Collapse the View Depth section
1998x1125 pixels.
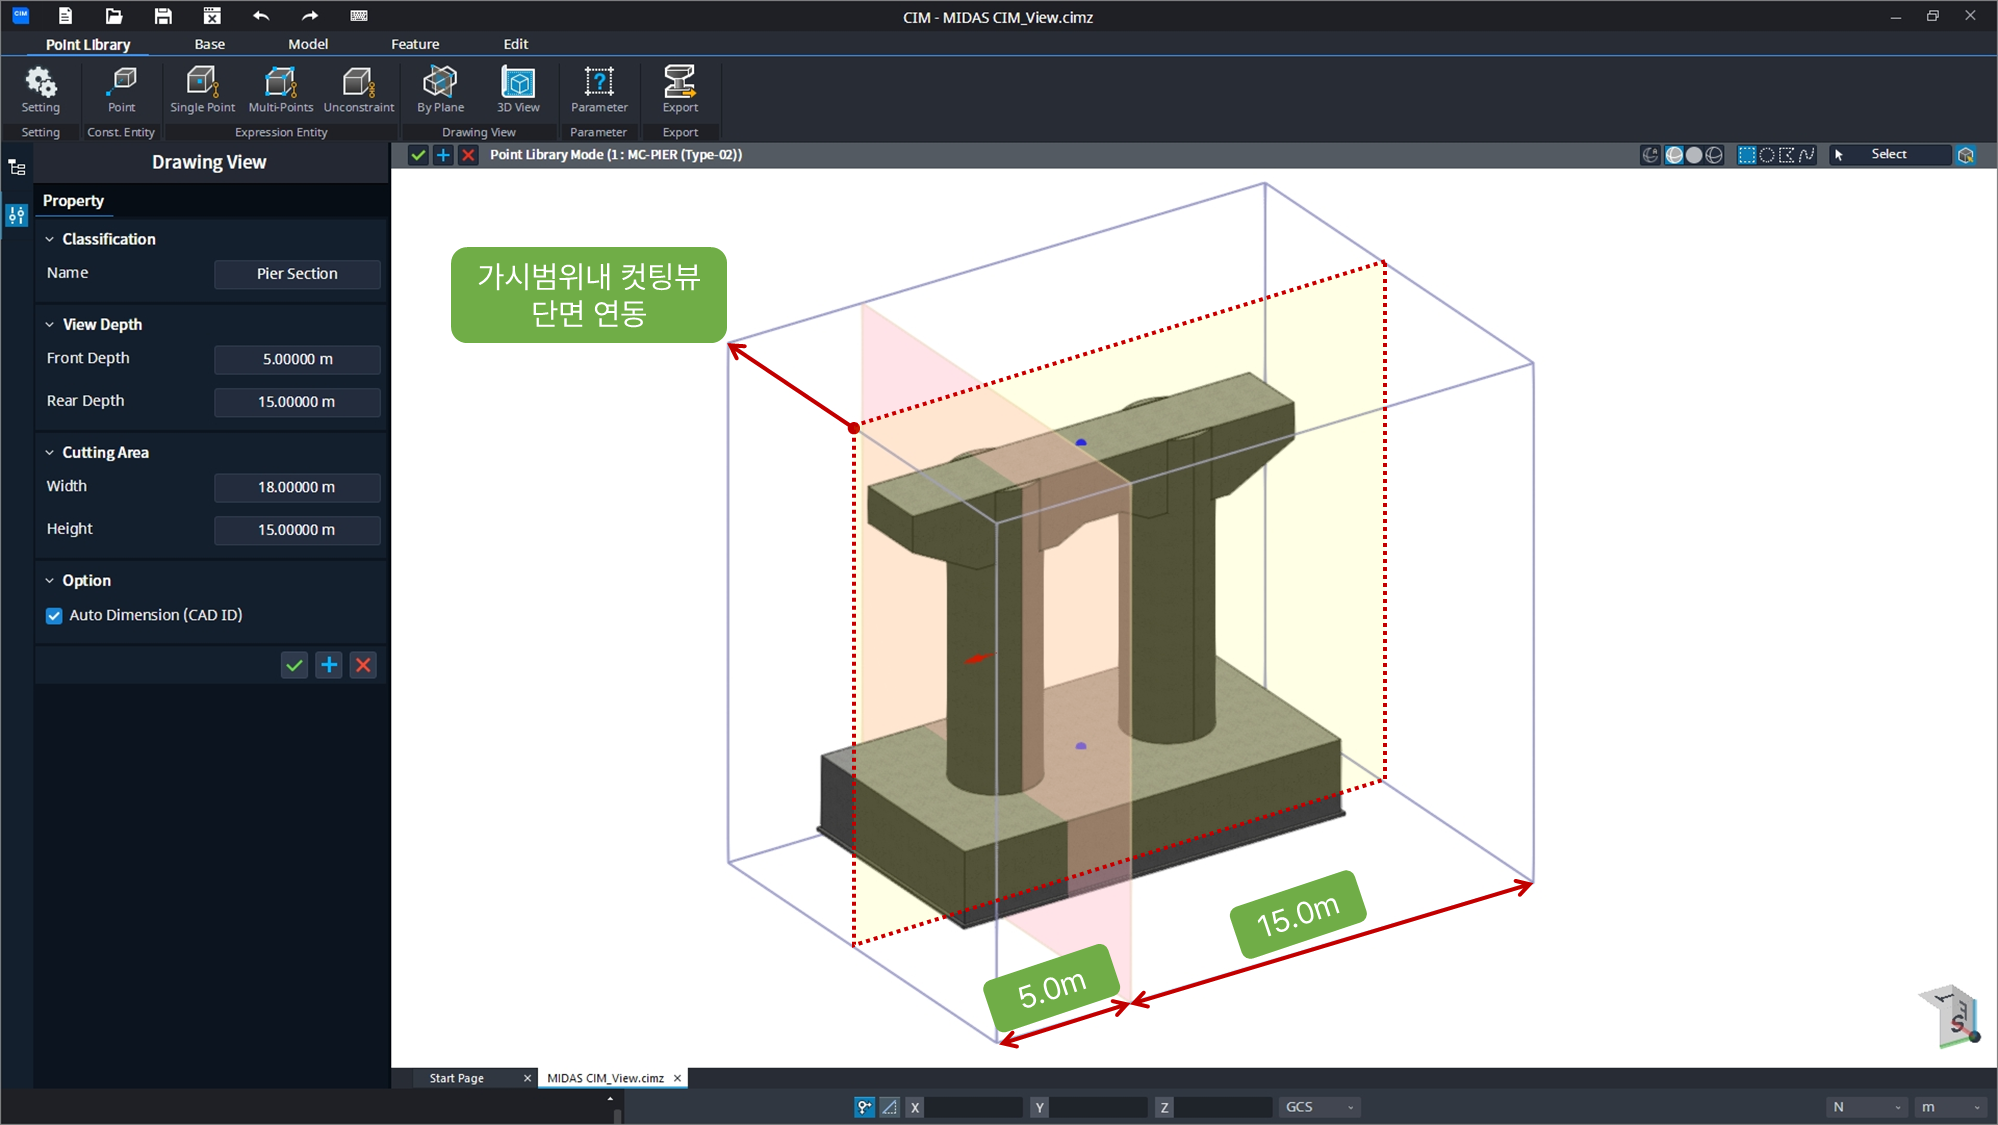[49, 324]
